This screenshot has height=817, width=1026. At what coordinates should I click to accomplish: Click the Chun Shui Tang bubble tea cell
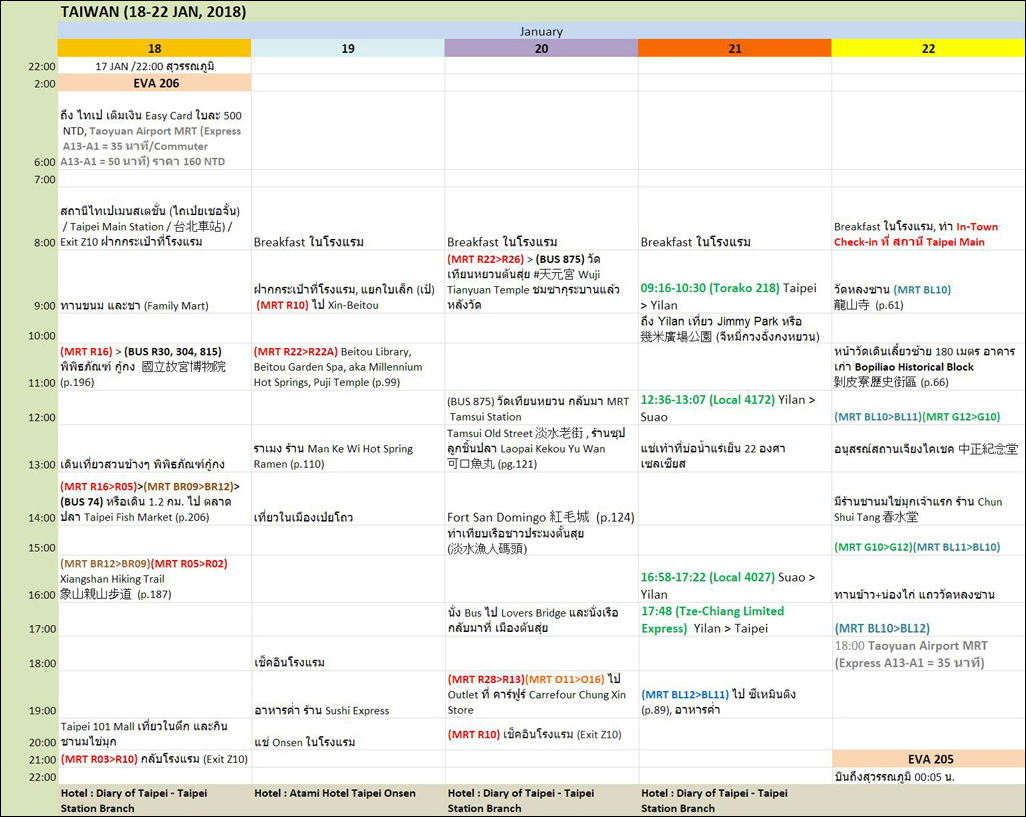pos(927,509)
